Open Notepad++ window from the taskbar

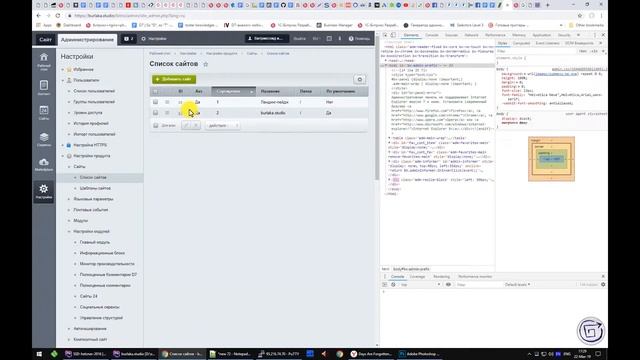coord(230,354)
